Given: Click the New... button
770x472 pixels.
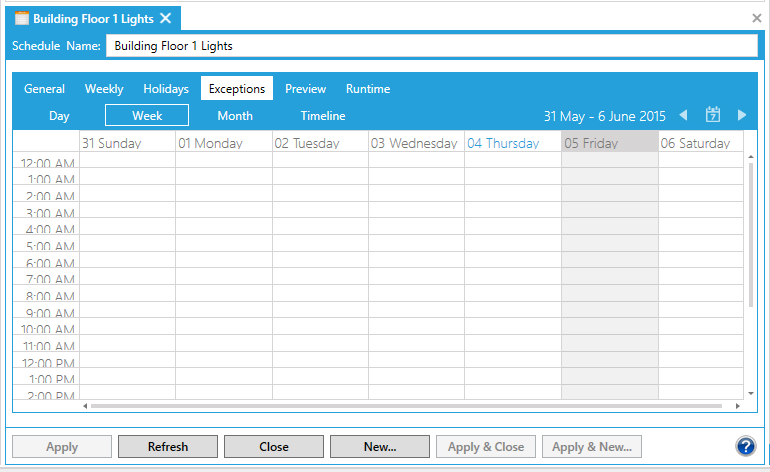Looking at the screenshot, I should pos(380,447).
